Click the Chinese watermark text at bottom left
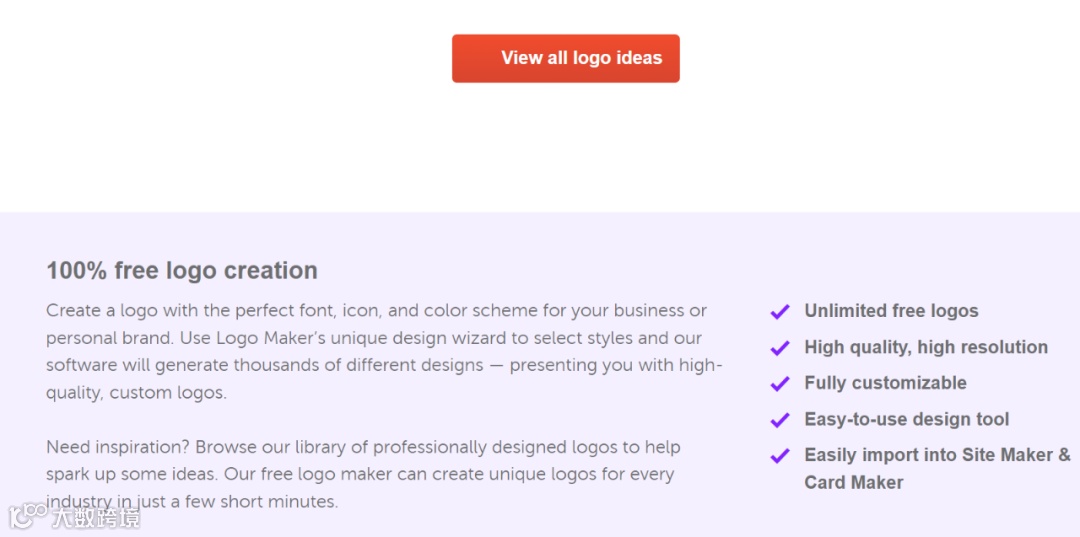 click(x=96, y=517)
